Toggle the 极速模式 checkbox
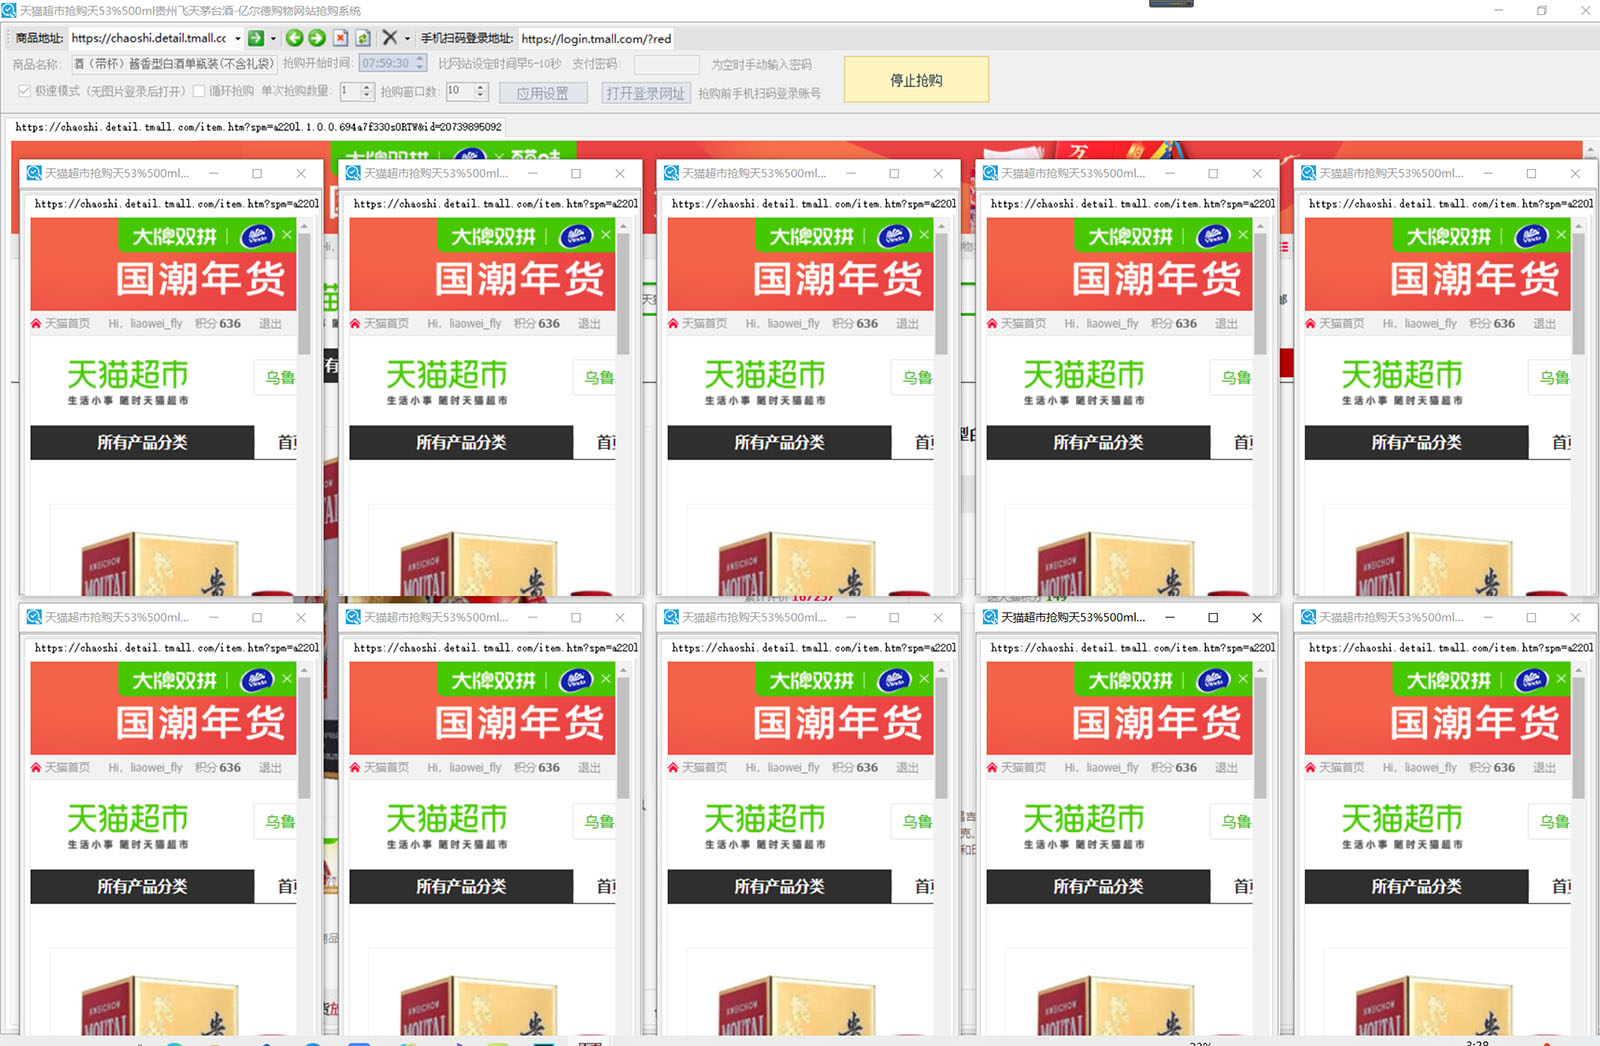This screenshot has width=1600, height=1046. 24,91
